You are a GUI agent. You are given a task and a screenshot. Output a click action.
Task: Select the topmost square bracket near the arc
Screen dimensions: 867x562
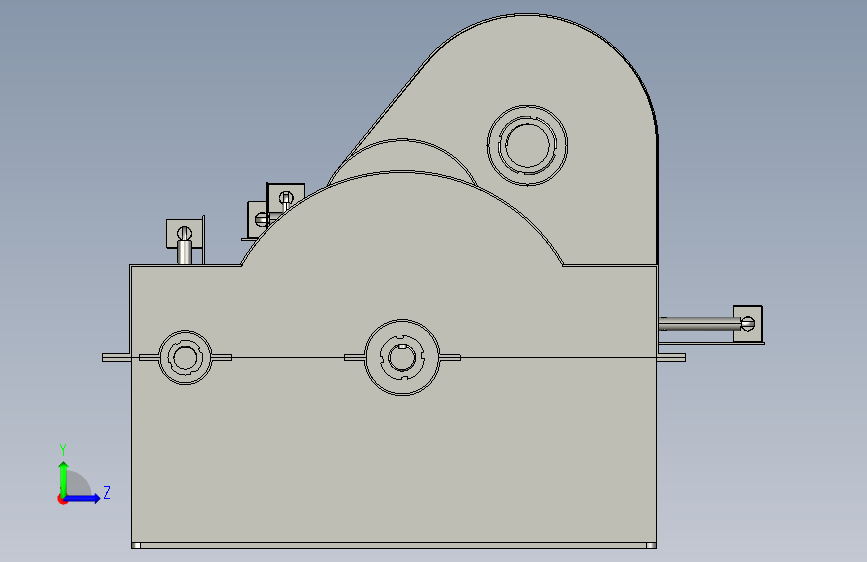[286, 197]
